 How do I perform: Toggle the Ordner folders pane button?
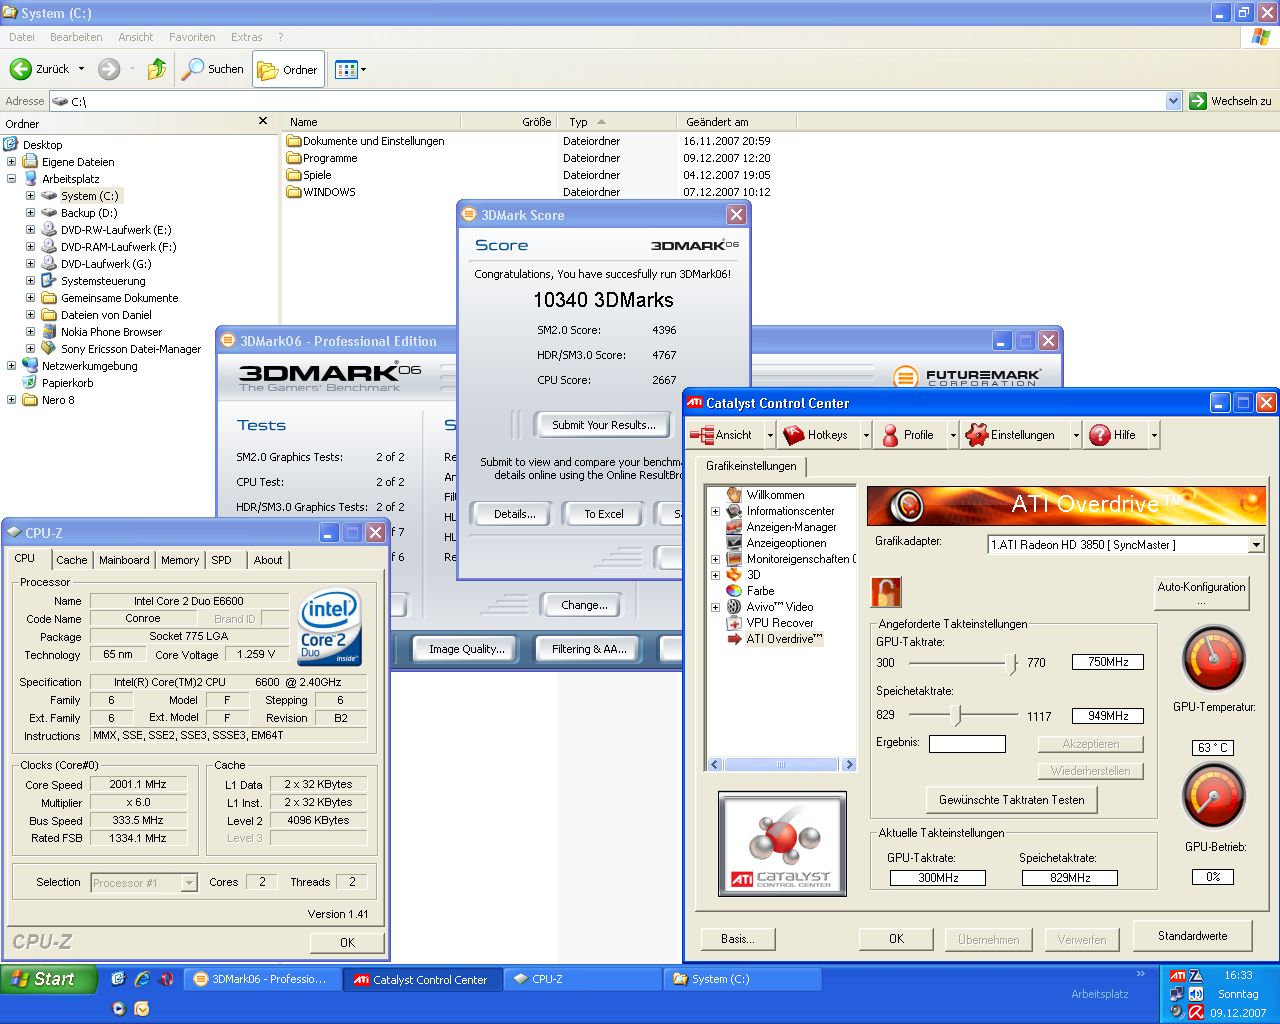click(288, 70)
